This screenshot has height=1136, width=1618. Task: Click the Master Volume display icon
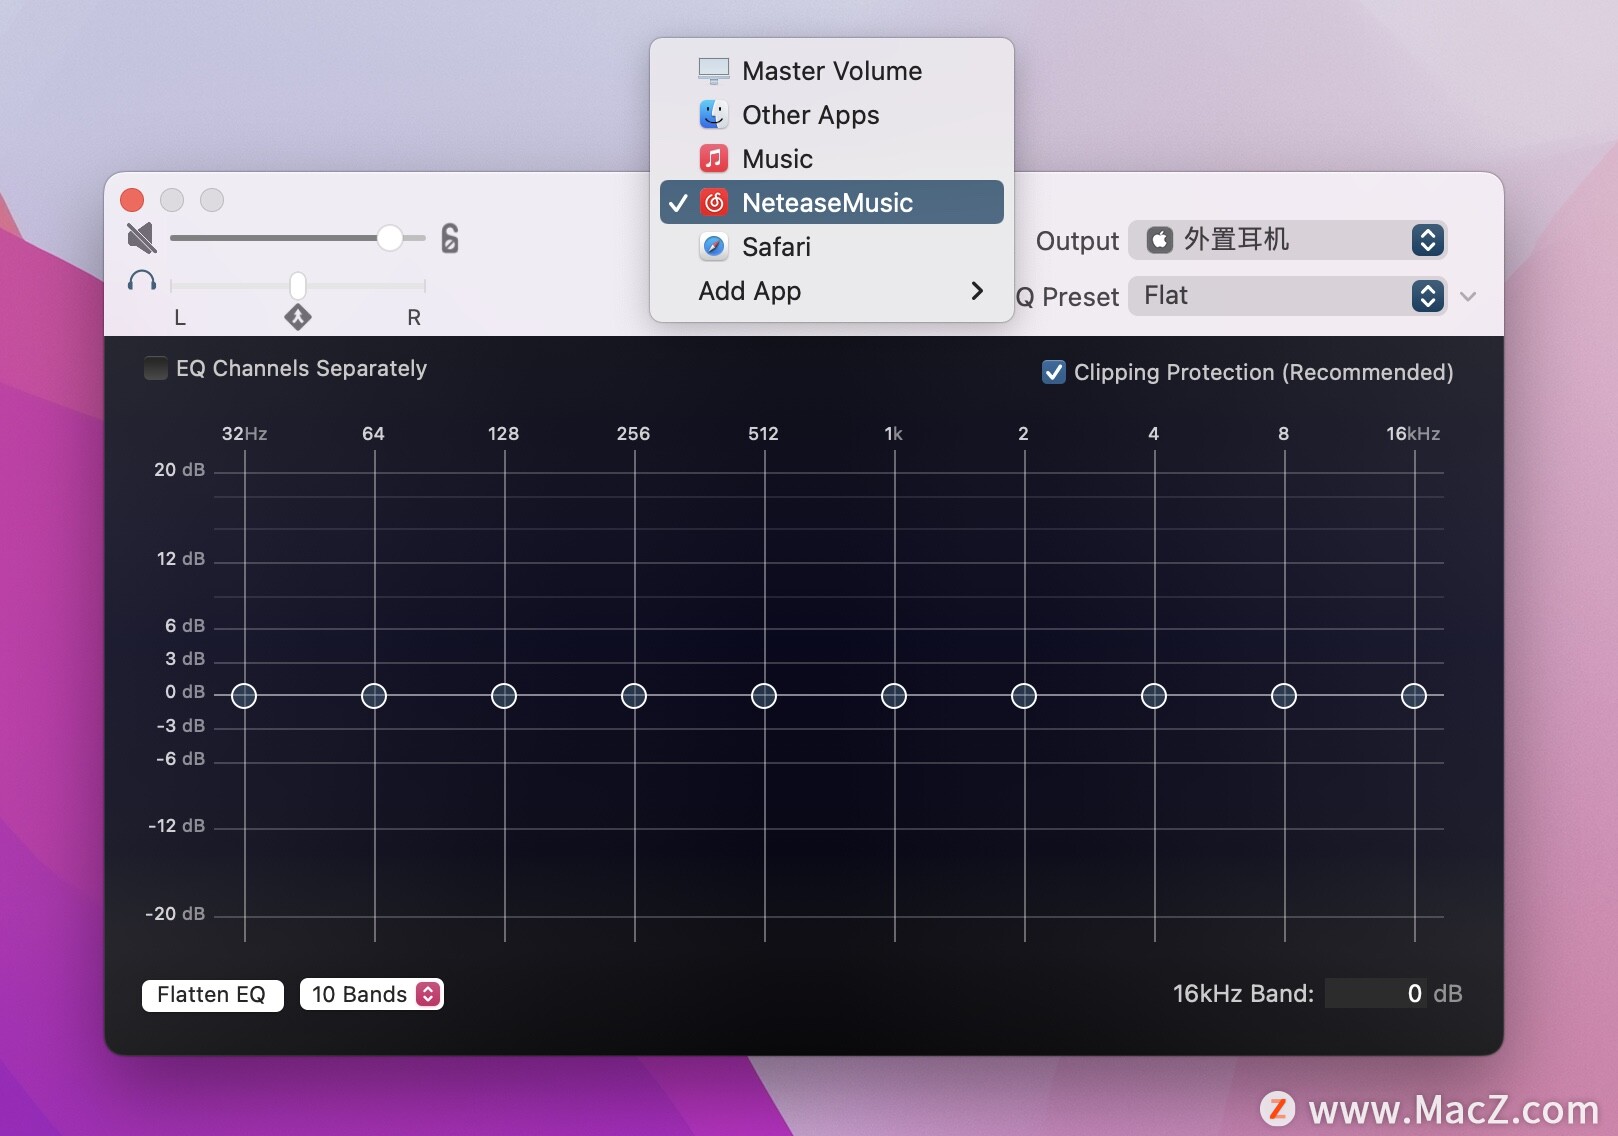pyautogui.click(x=713, y=71)
